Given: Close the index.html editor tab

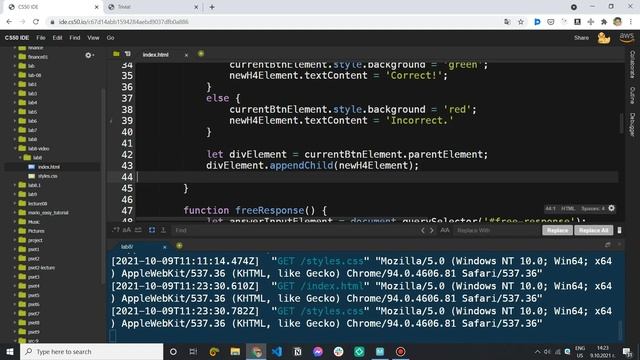Looking at the screenshot, I should pos(186,55).
